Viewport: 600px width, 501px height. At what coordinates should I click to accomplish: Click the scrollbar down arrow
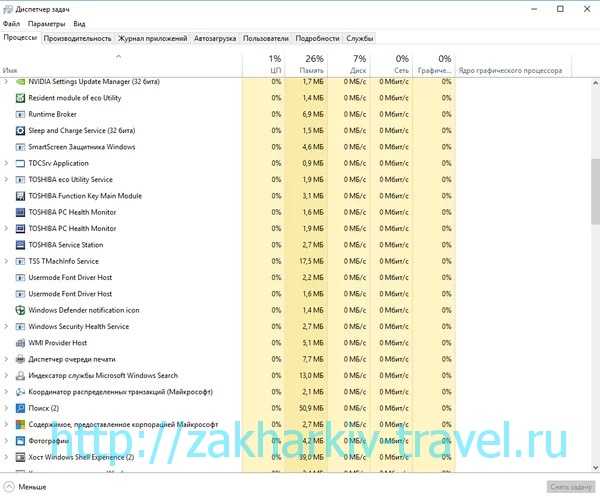pyautogui.click(x=595, y=467)
